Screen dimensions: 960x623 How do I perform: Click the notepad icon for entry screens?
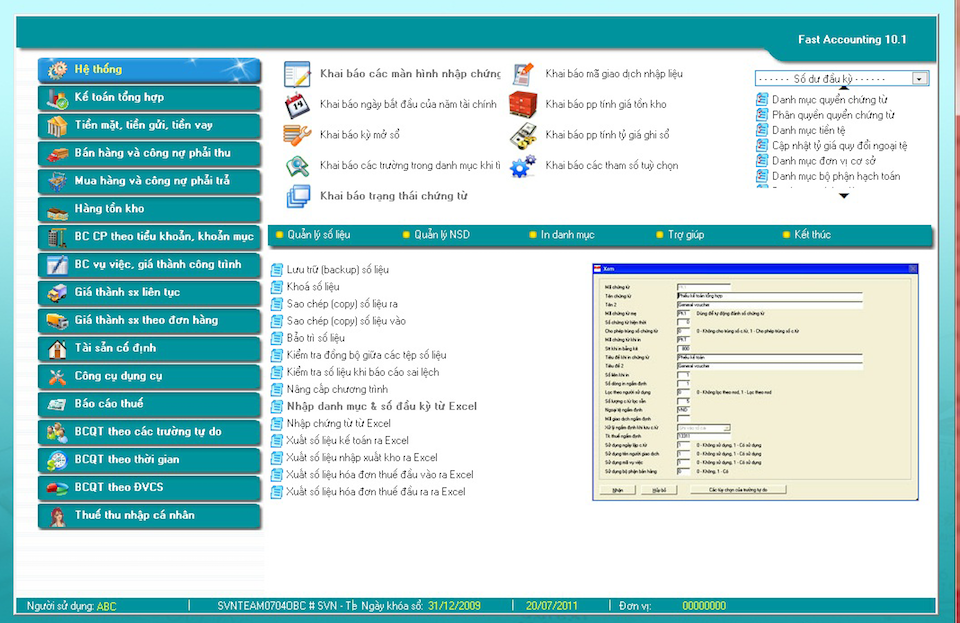coord(298,74)
